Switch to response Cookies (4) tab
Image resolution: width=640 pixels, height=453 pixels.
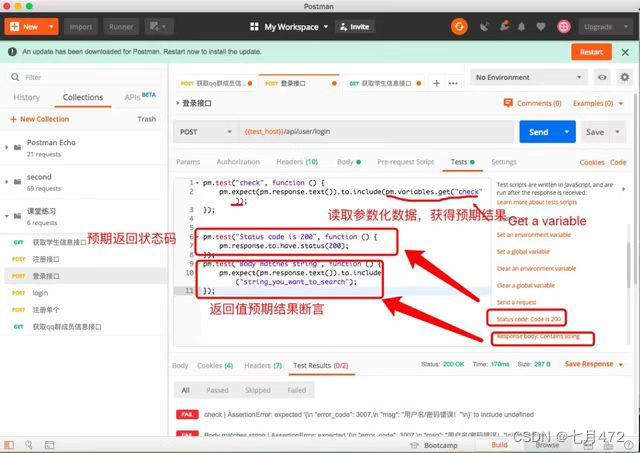coord(215,366)
